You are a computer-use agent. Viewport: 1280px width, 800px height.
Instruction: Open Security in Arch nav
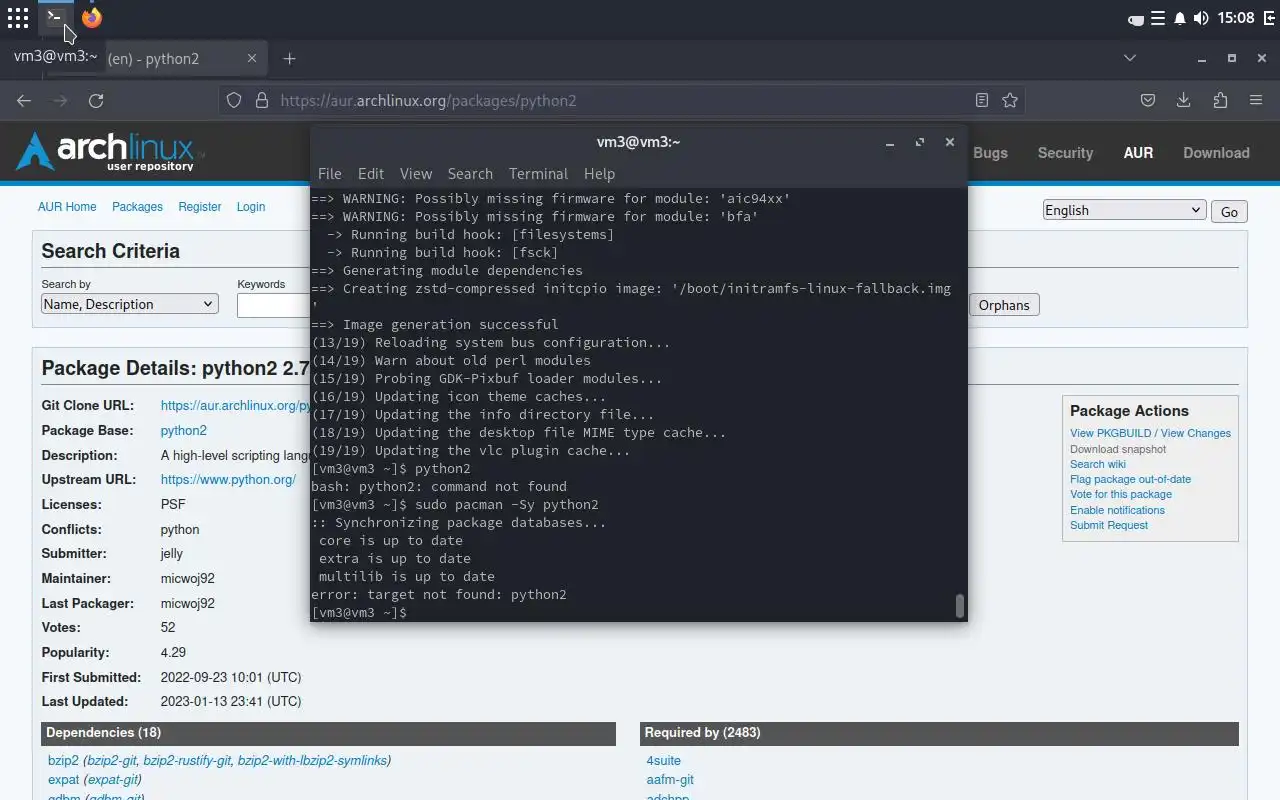(x=1065, y=153)
